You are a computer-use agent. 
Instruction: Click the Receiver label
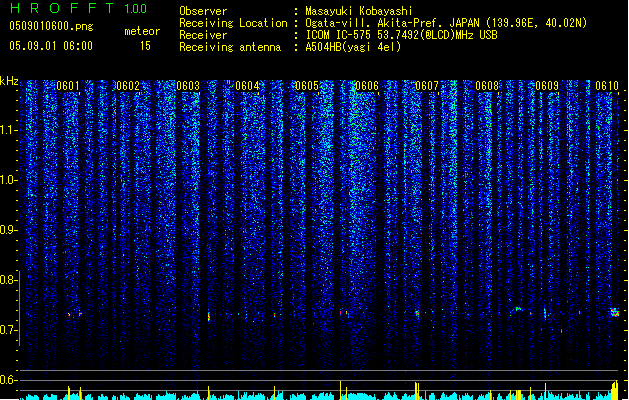click(203, 35)
